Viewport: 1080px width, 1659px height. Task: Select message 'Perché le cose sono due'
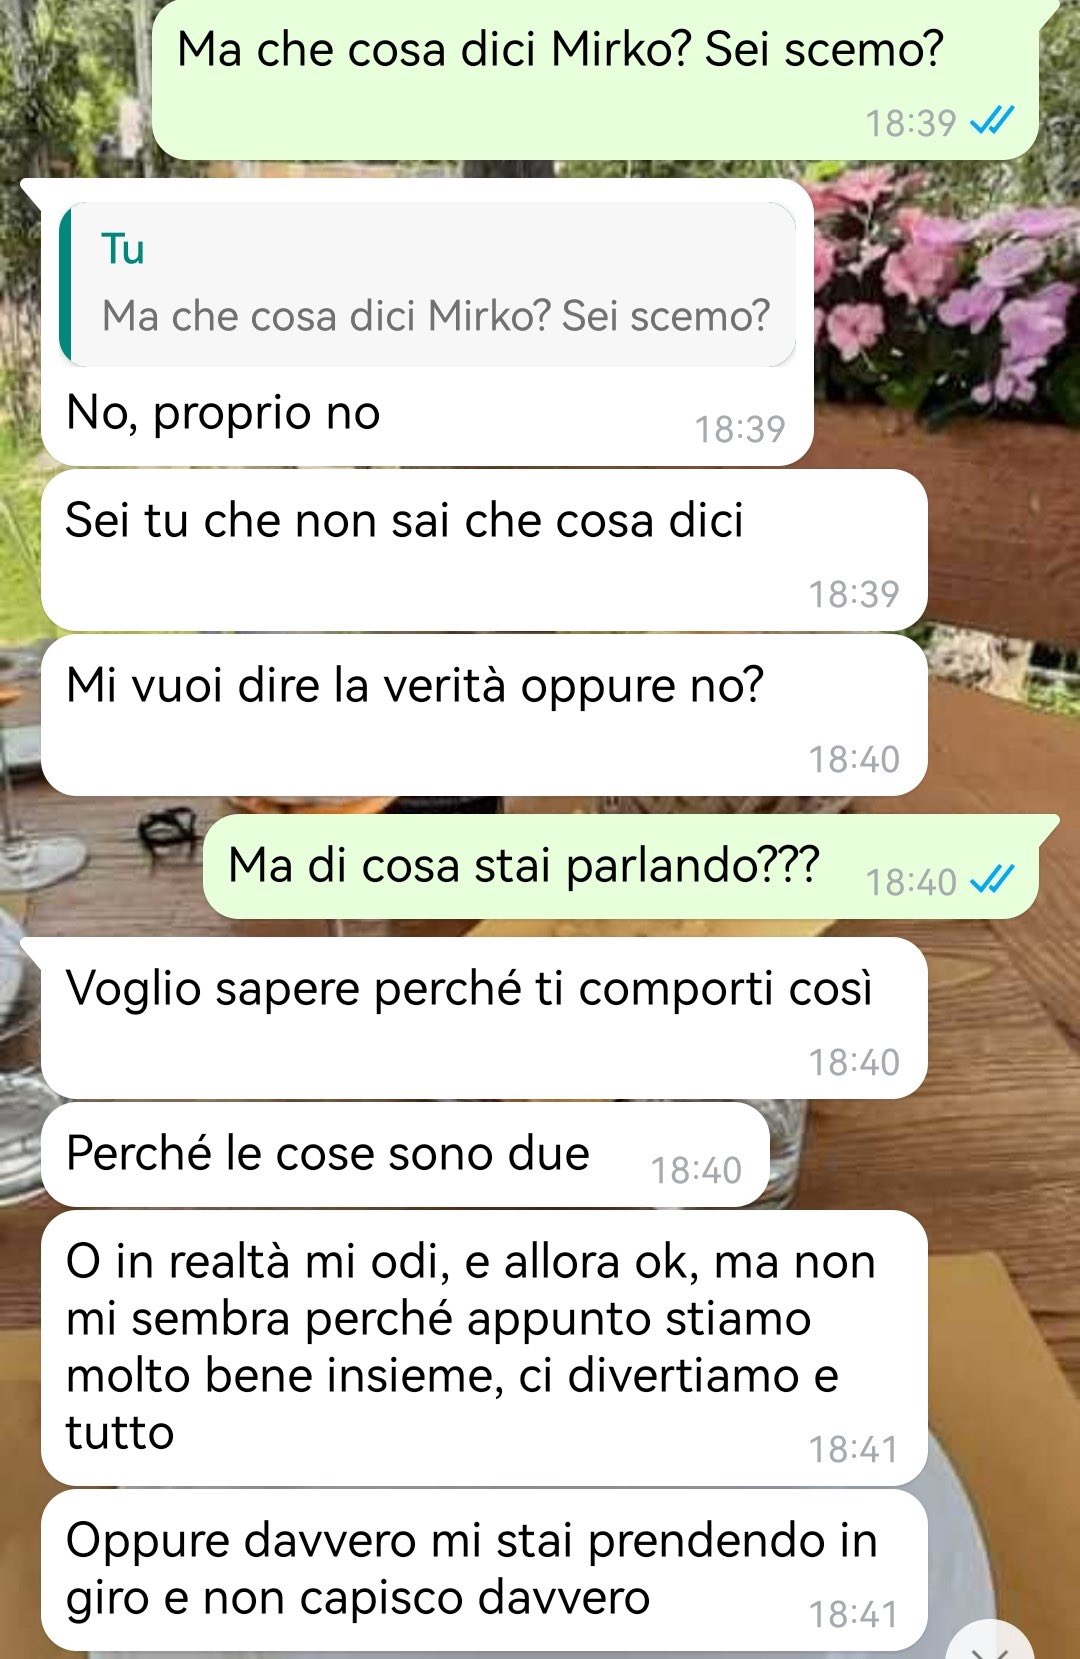click(x=405, y=1154)
